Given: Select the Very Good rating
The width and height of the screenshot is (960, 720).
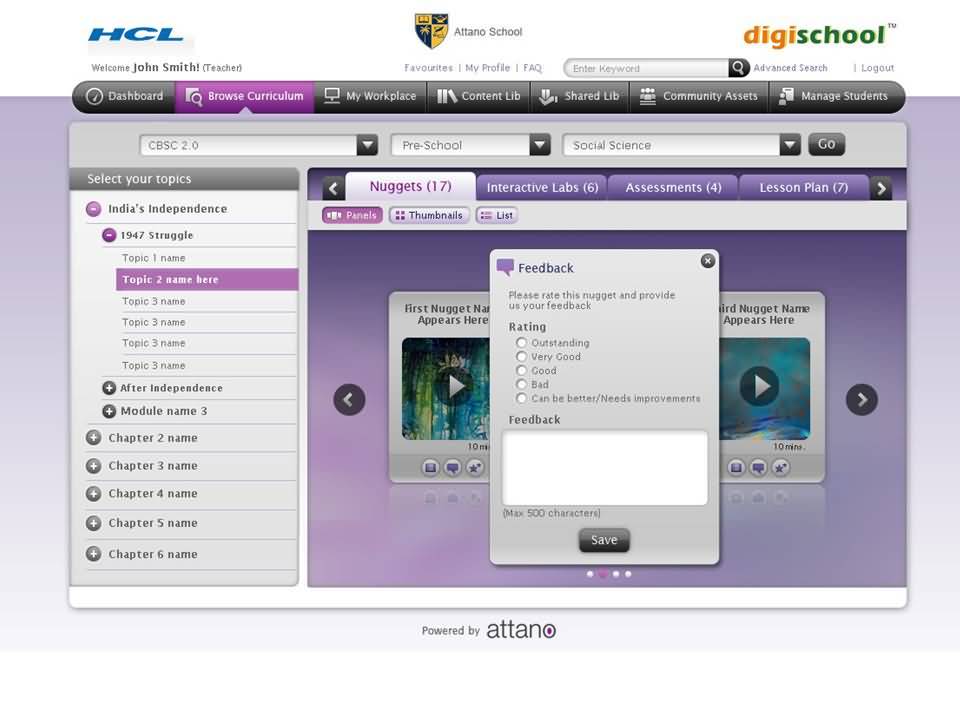Looking at the screenshot, I should [x=521, y=357].
